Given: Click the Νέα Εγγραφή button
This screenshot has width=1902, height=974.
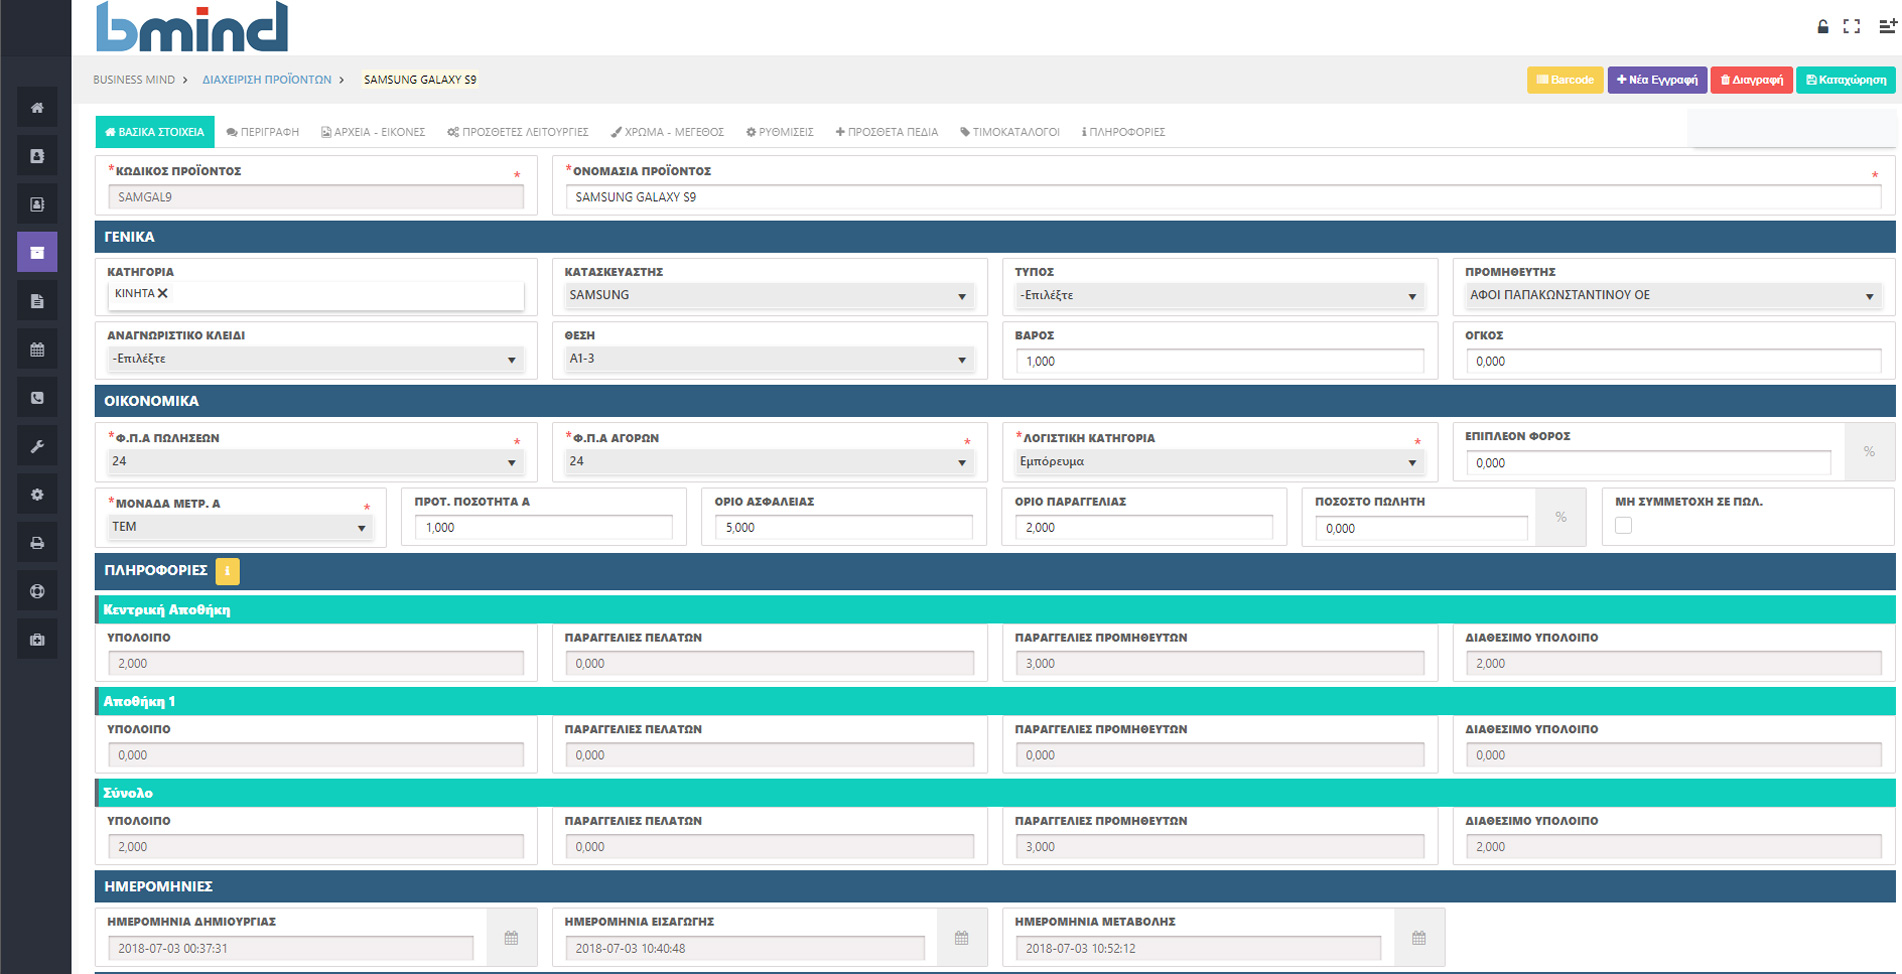Looking at the screenshot, I should pyautogui.click(x=1657, y=80).
